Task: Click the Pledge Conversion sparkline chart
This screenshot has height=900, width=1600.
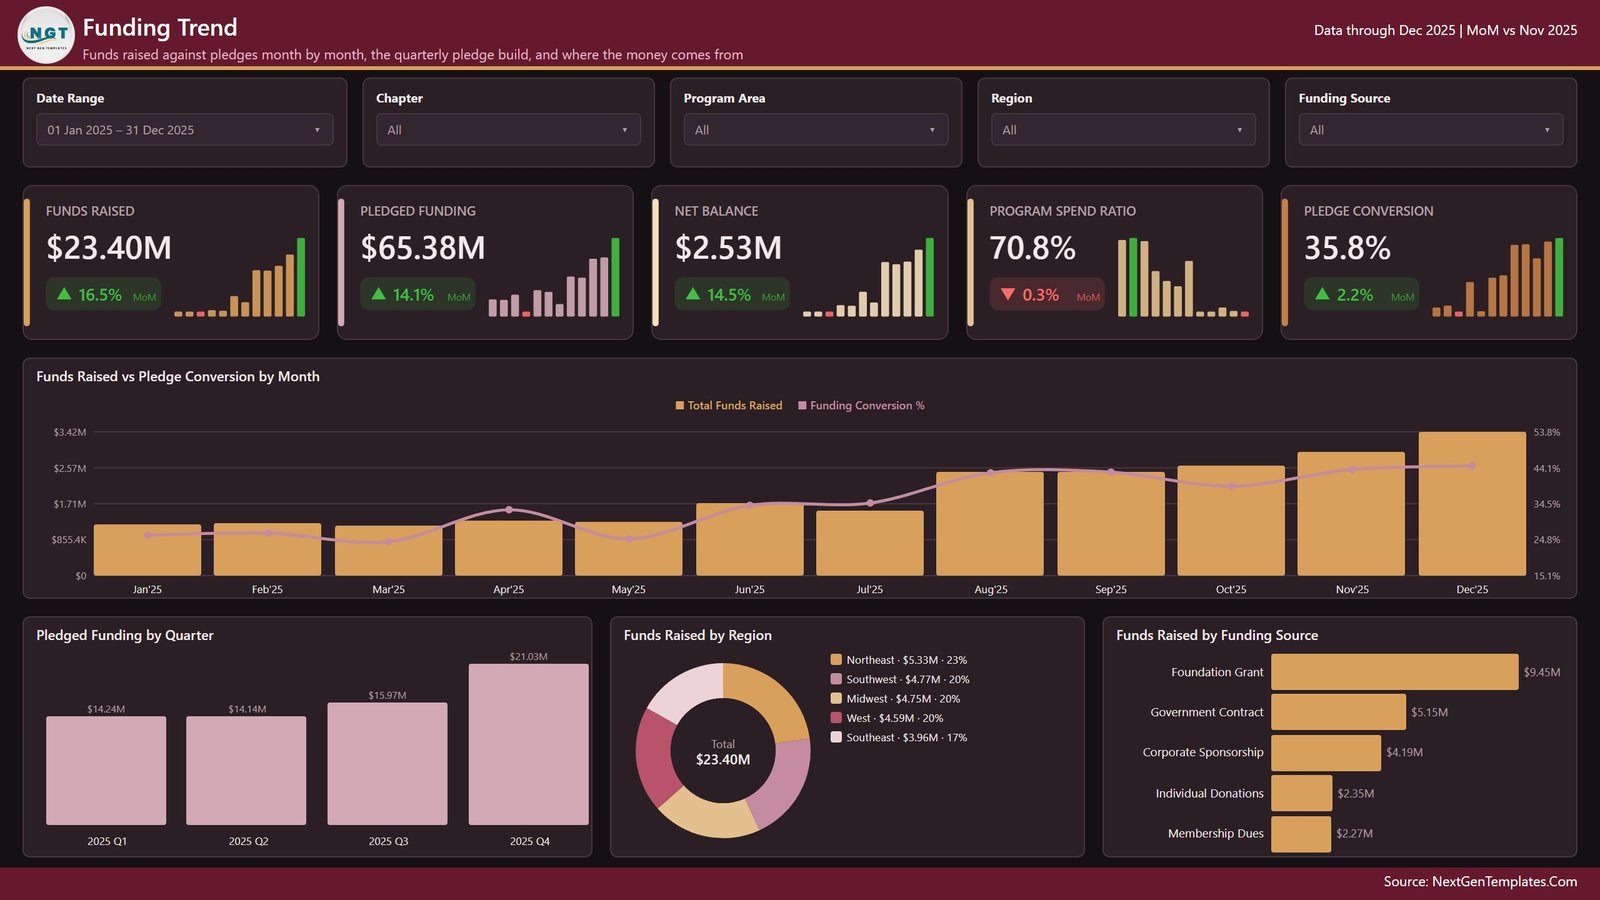Action: [x=1497, y=277]
